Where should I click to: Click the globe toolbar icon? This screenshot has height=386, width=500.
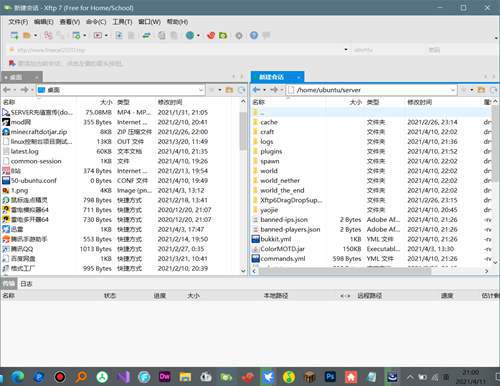[190, 35]
